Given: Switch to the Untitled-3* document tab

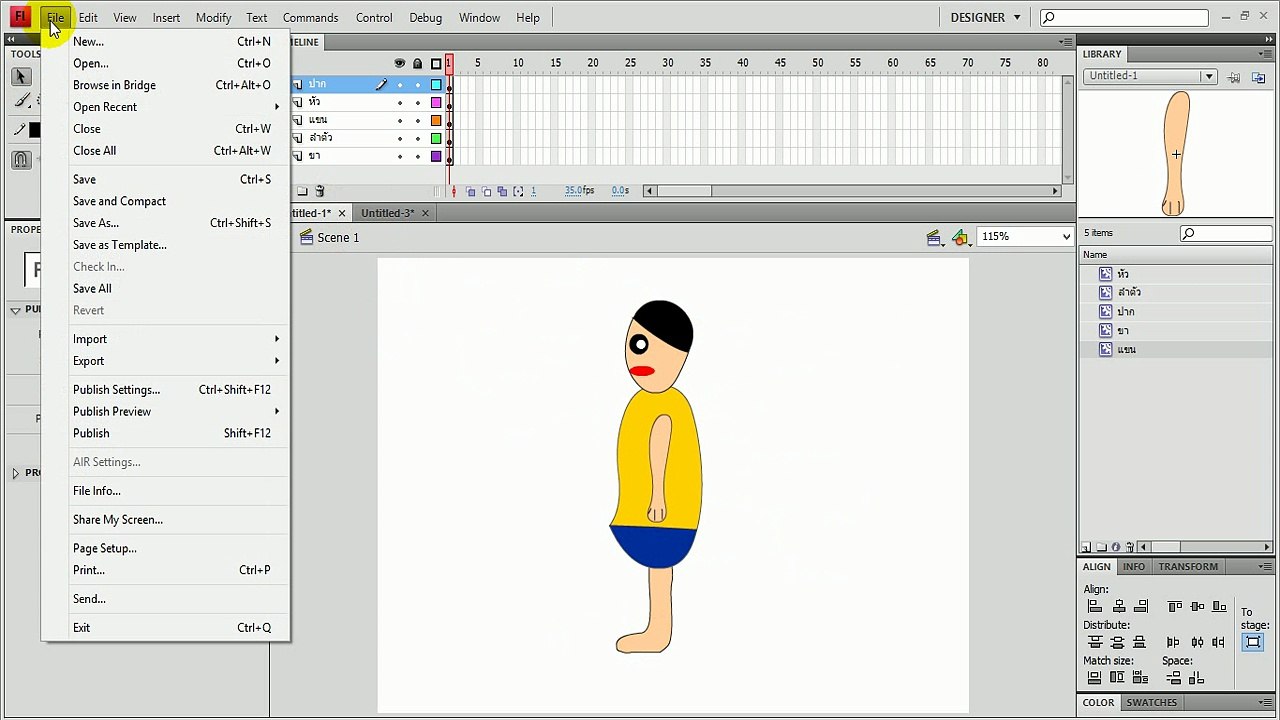Looking at the screenshot, I should pos(387,213).
